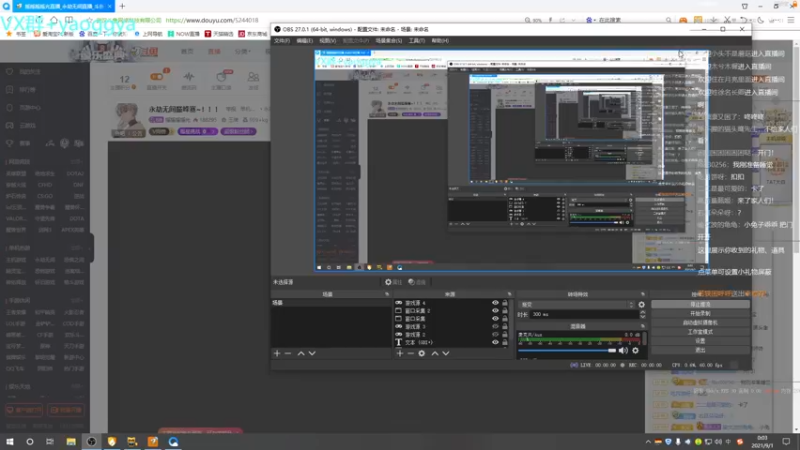Screen dimensions: 800x450
Task: Open the 帮助(H) menu in OBS
Action: tap(440, 41)
